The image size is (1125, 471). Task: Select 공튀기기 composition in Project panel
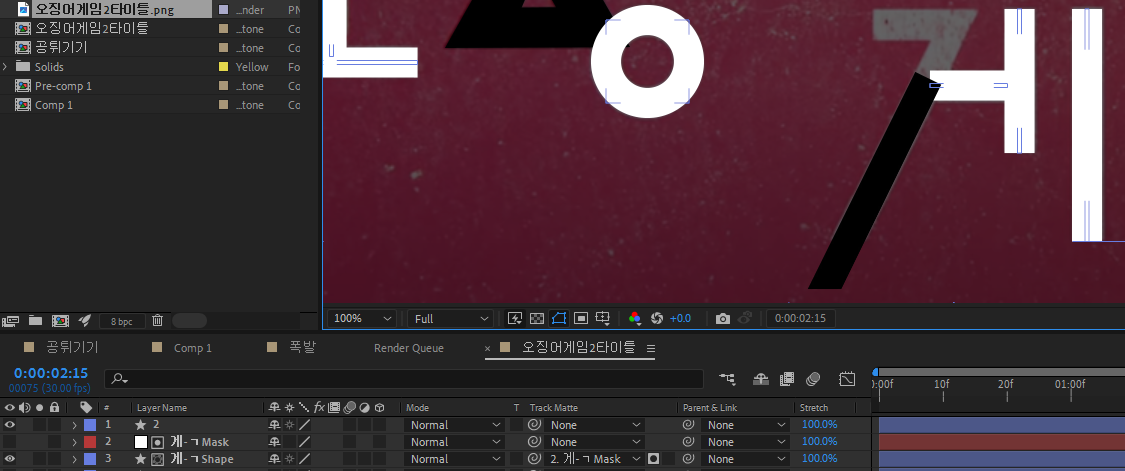coord(61,47)
